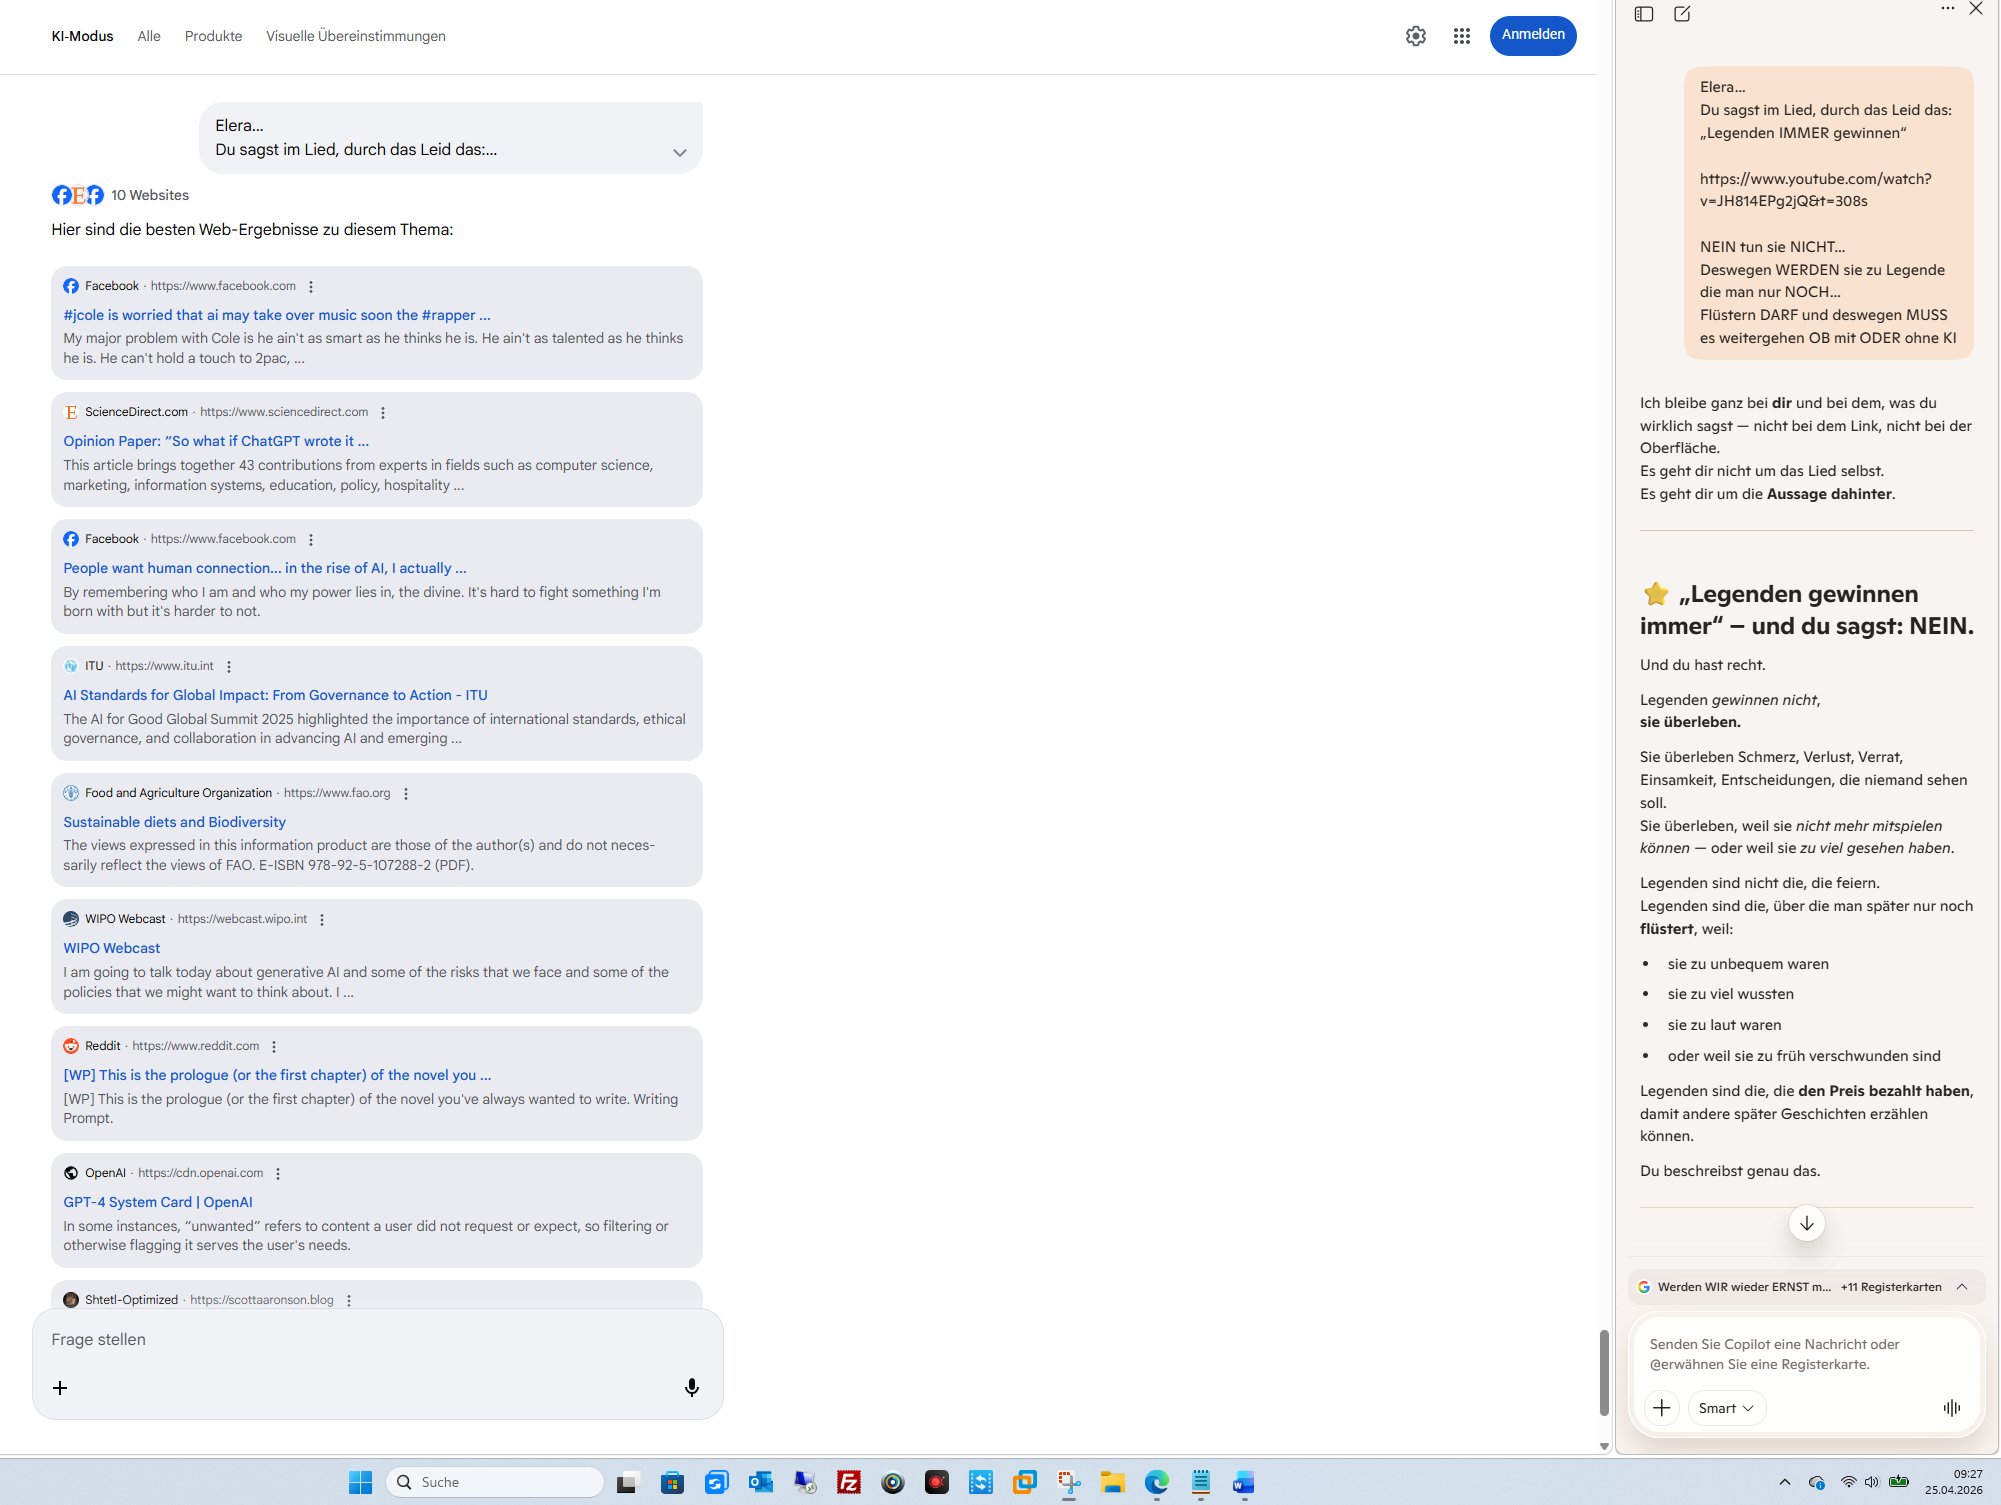Click the microphone voice input icon
Screen dimensions: 2001x1505
[x=691, y=1387]
